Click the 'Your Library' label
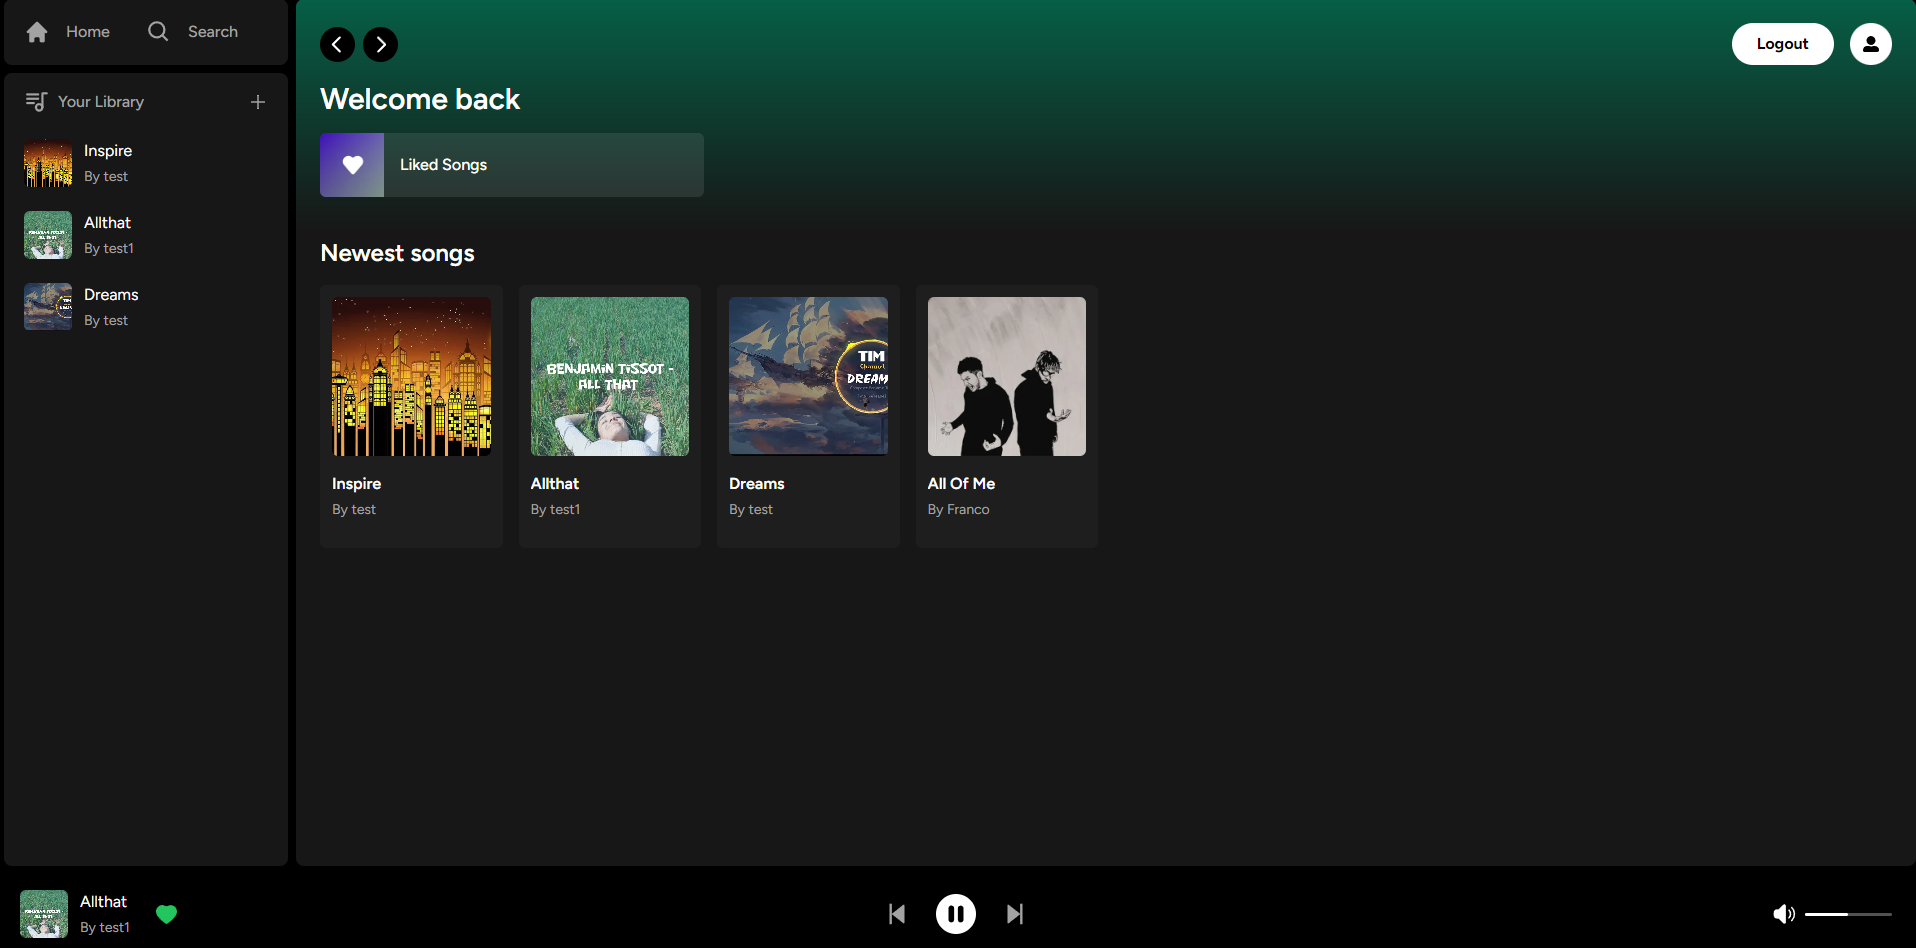1916x948 pixels. coord(101,102)
